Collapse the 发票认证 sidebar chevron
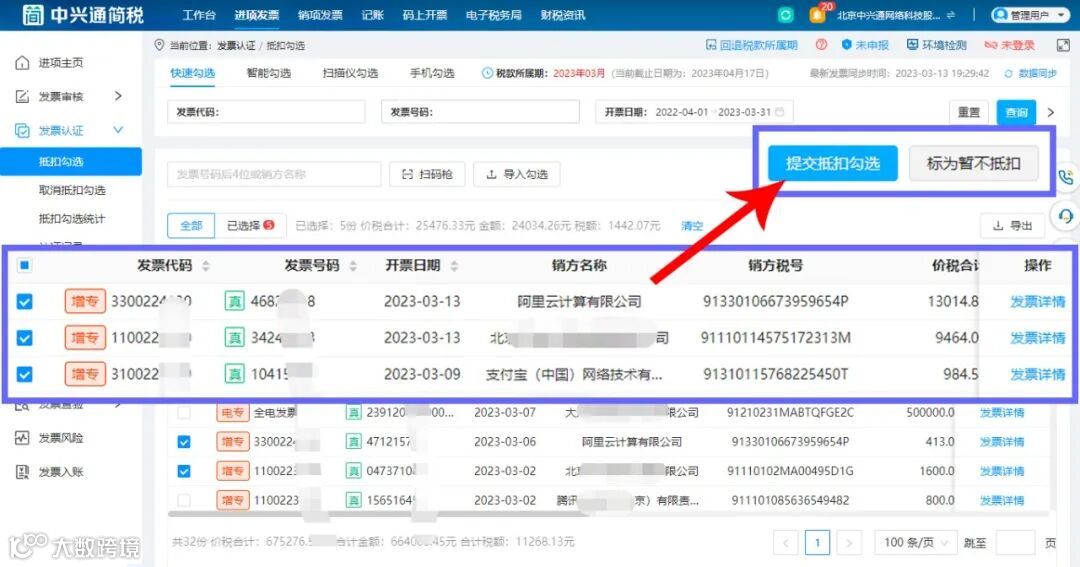The image size is (1080, 567). pos(118,130)
